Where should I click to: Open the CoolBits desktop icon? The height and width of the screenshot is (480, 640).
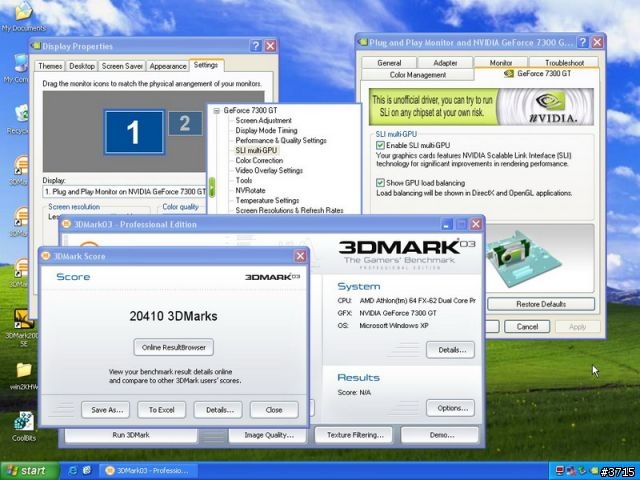[24, 427]
